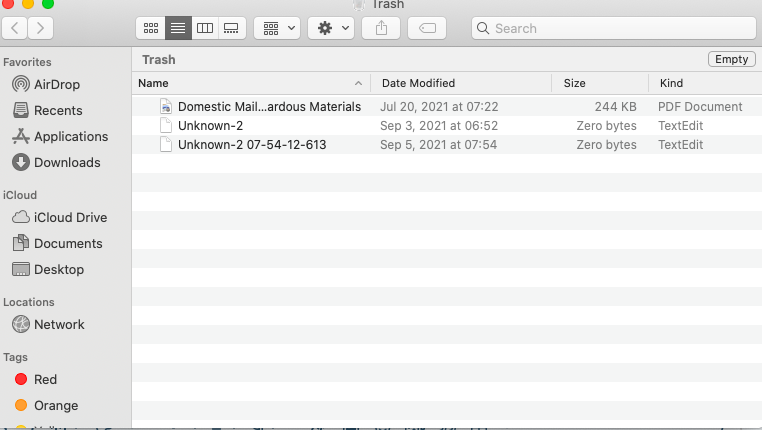Screen dimensions: 762x430
Task: Go forward with the right arrow
Action: [42, 28]
